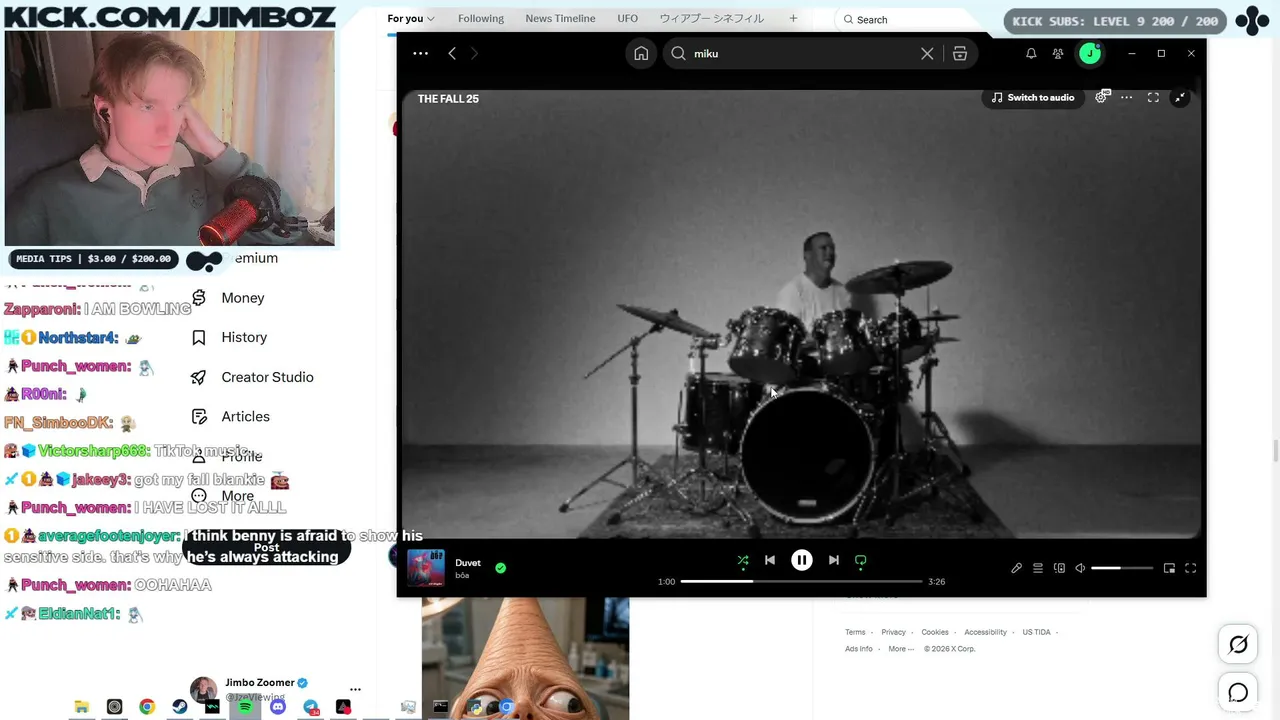Open Telegram from taskbar
This screenshot has width=1280, height=720.
point(311,707)
